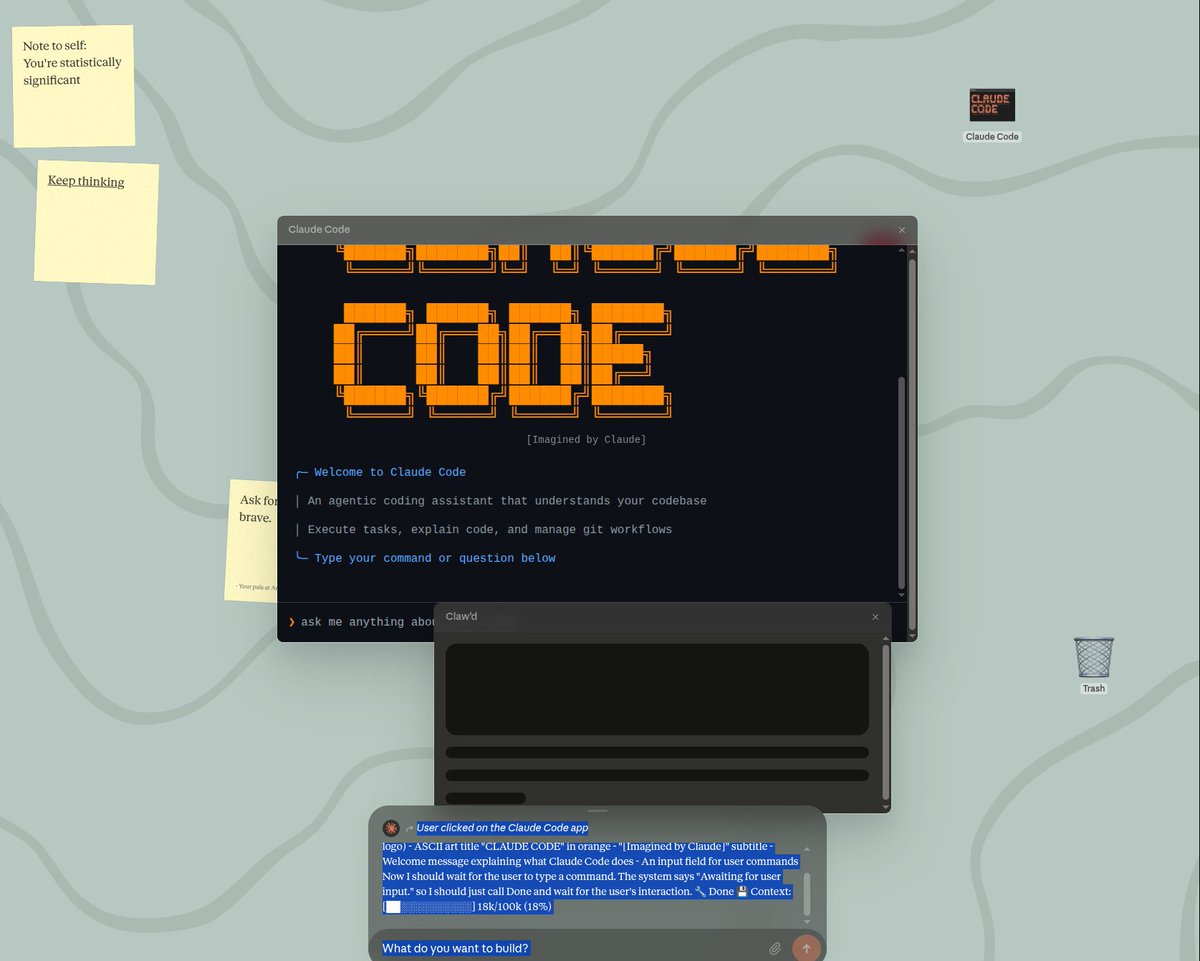The image size is (1200, 961).
Task: Click 'Execute tasks, explain code' line
Action: tap(490, 530)
